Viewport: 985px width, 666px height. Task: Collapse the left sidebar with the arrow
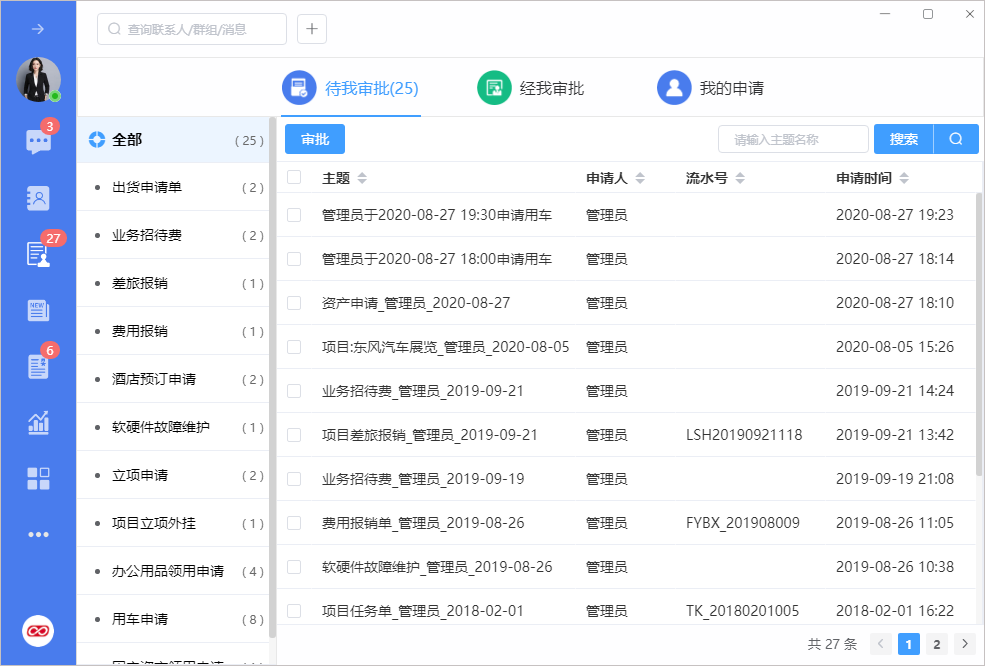(x=38, y=29)
